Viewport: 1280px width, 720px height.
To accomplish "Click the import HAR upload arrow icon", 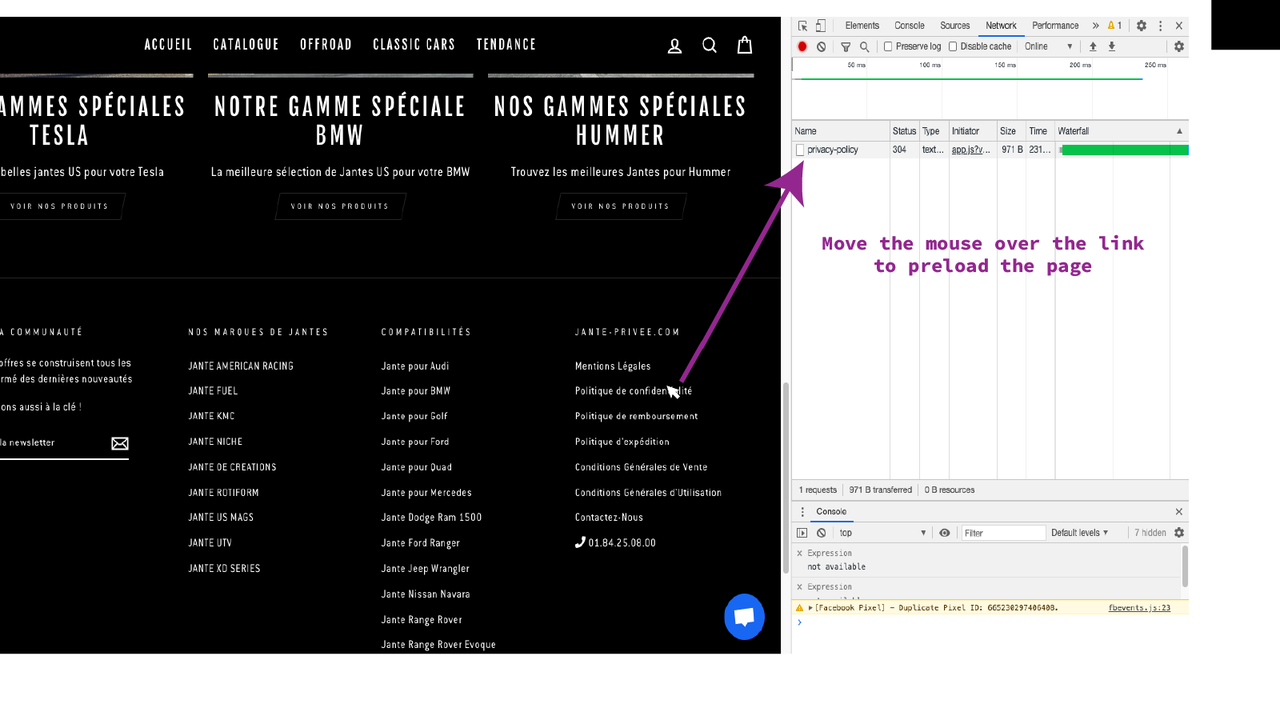I will click(1093, 47).
